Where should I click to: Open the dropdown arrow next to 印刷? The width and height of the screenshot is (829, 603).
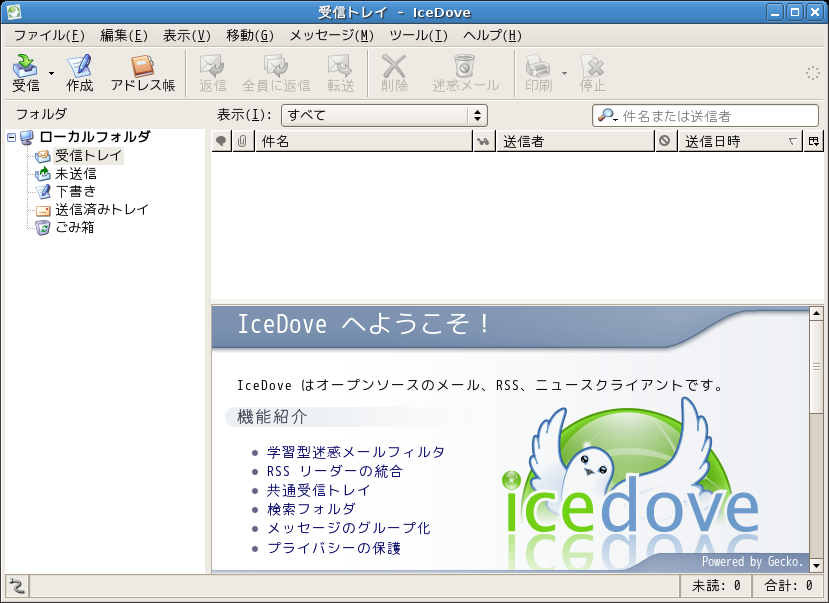click(564, 73)
